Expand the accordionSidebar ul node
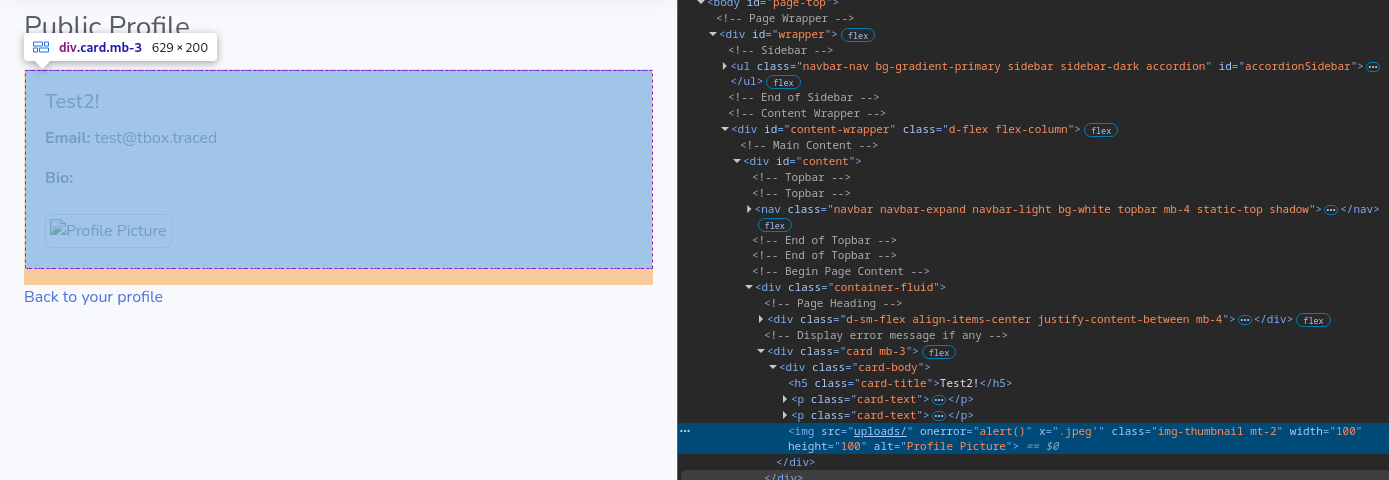This screenshot has width=1389, height=480. (724, 66)
